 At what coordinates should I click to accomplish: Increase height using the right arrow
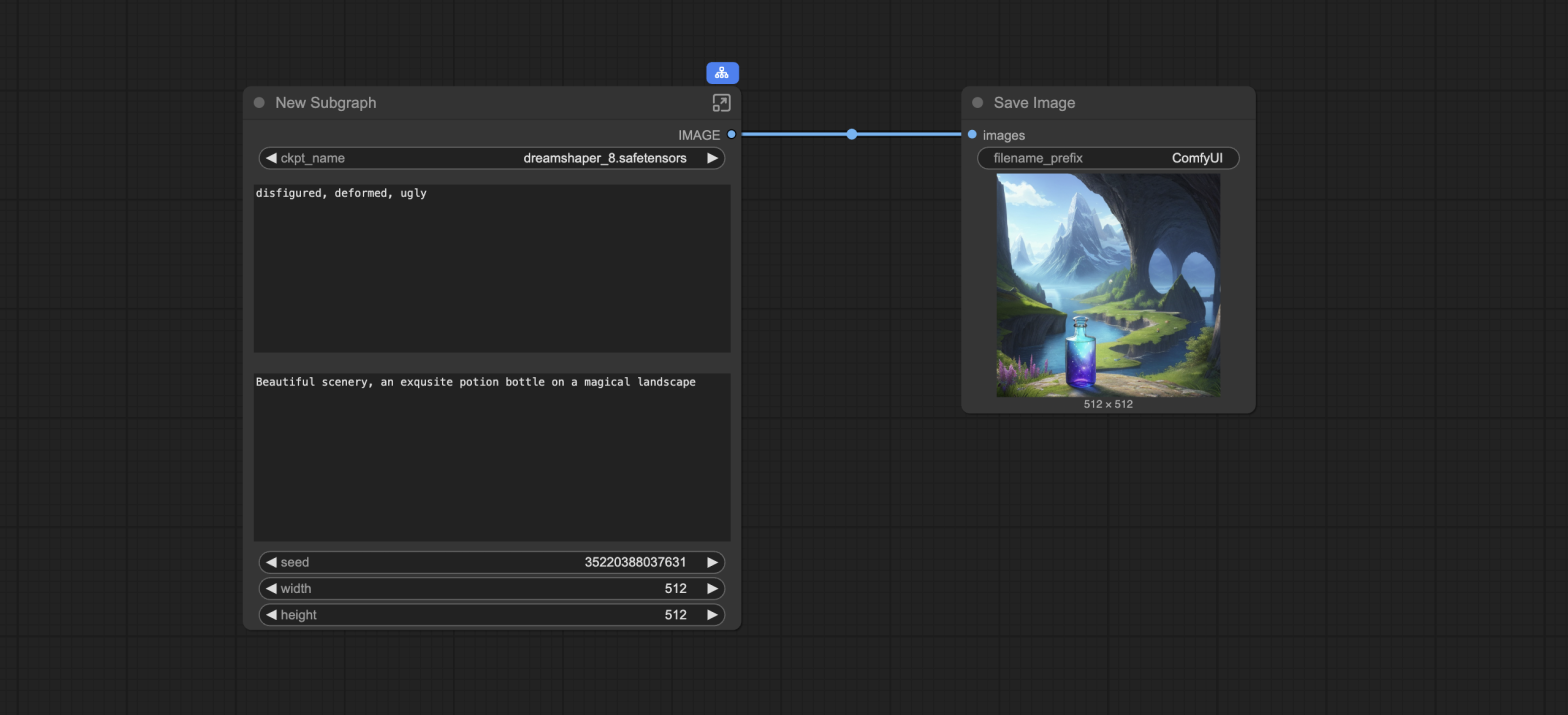[x=712, y=615]
